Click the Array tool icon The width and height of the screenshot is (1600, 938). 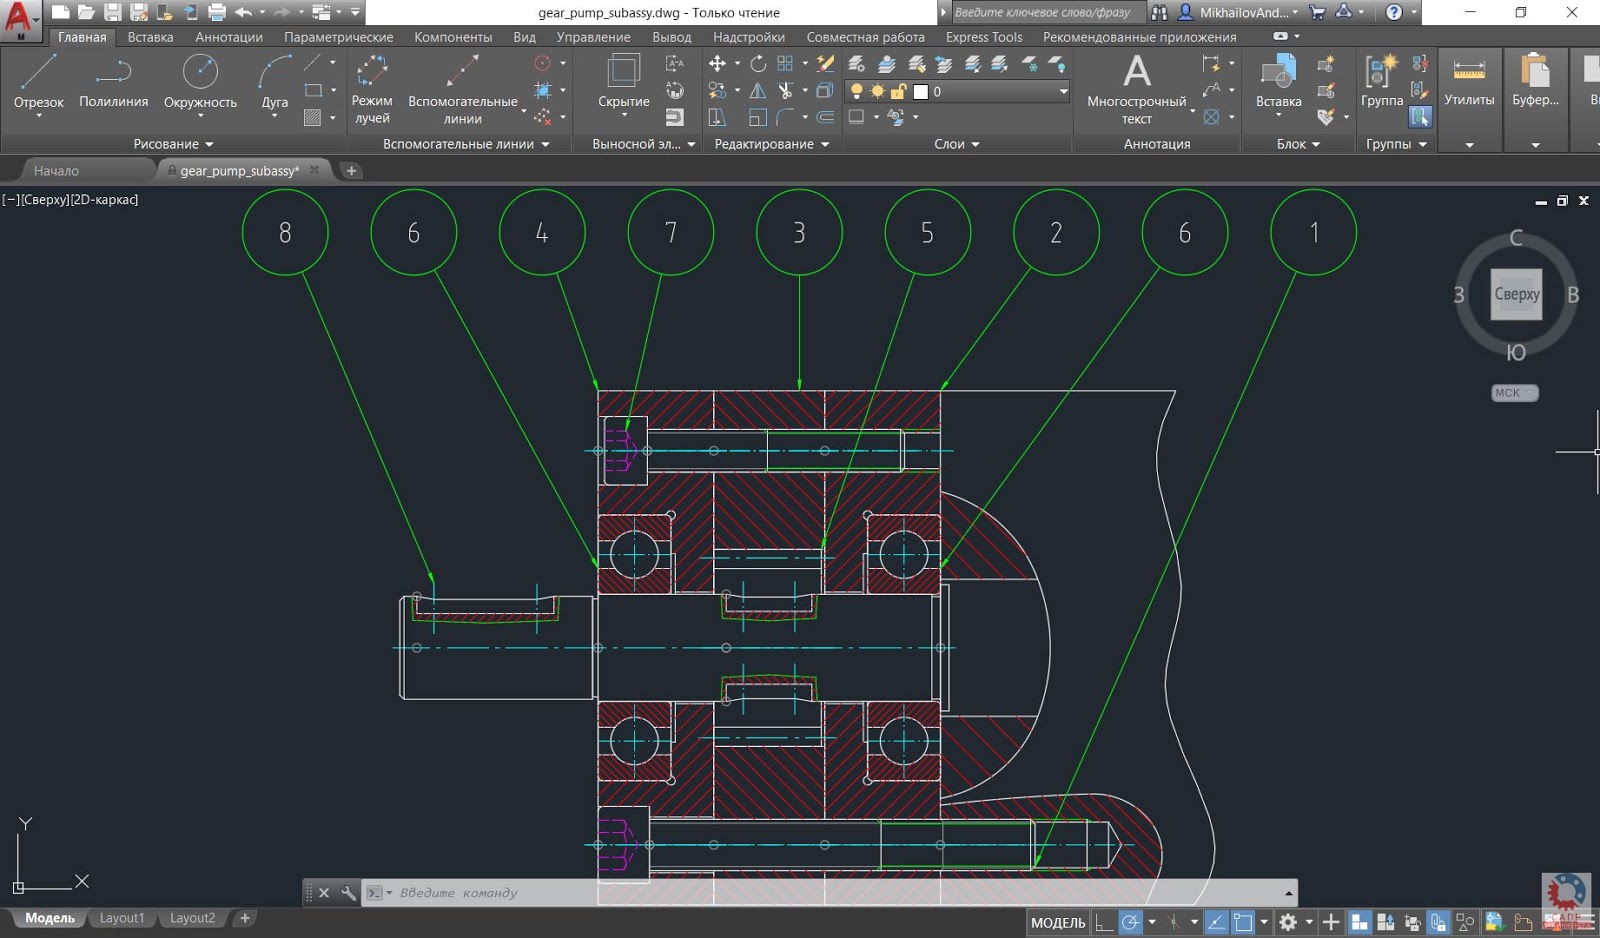785,63
